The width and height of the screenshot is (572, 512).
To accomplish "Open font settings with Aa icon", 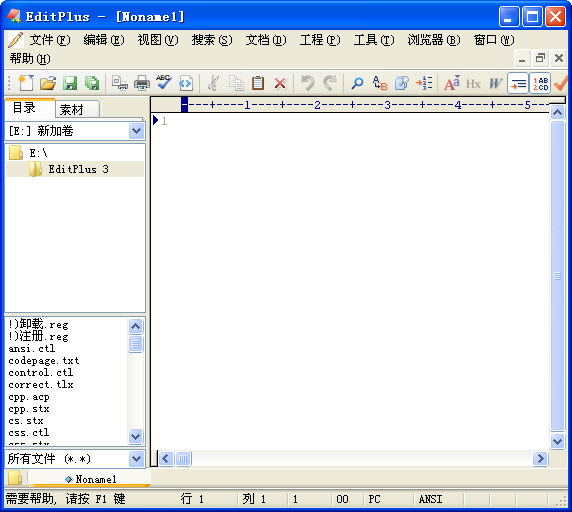I will (x=452, y=83).
